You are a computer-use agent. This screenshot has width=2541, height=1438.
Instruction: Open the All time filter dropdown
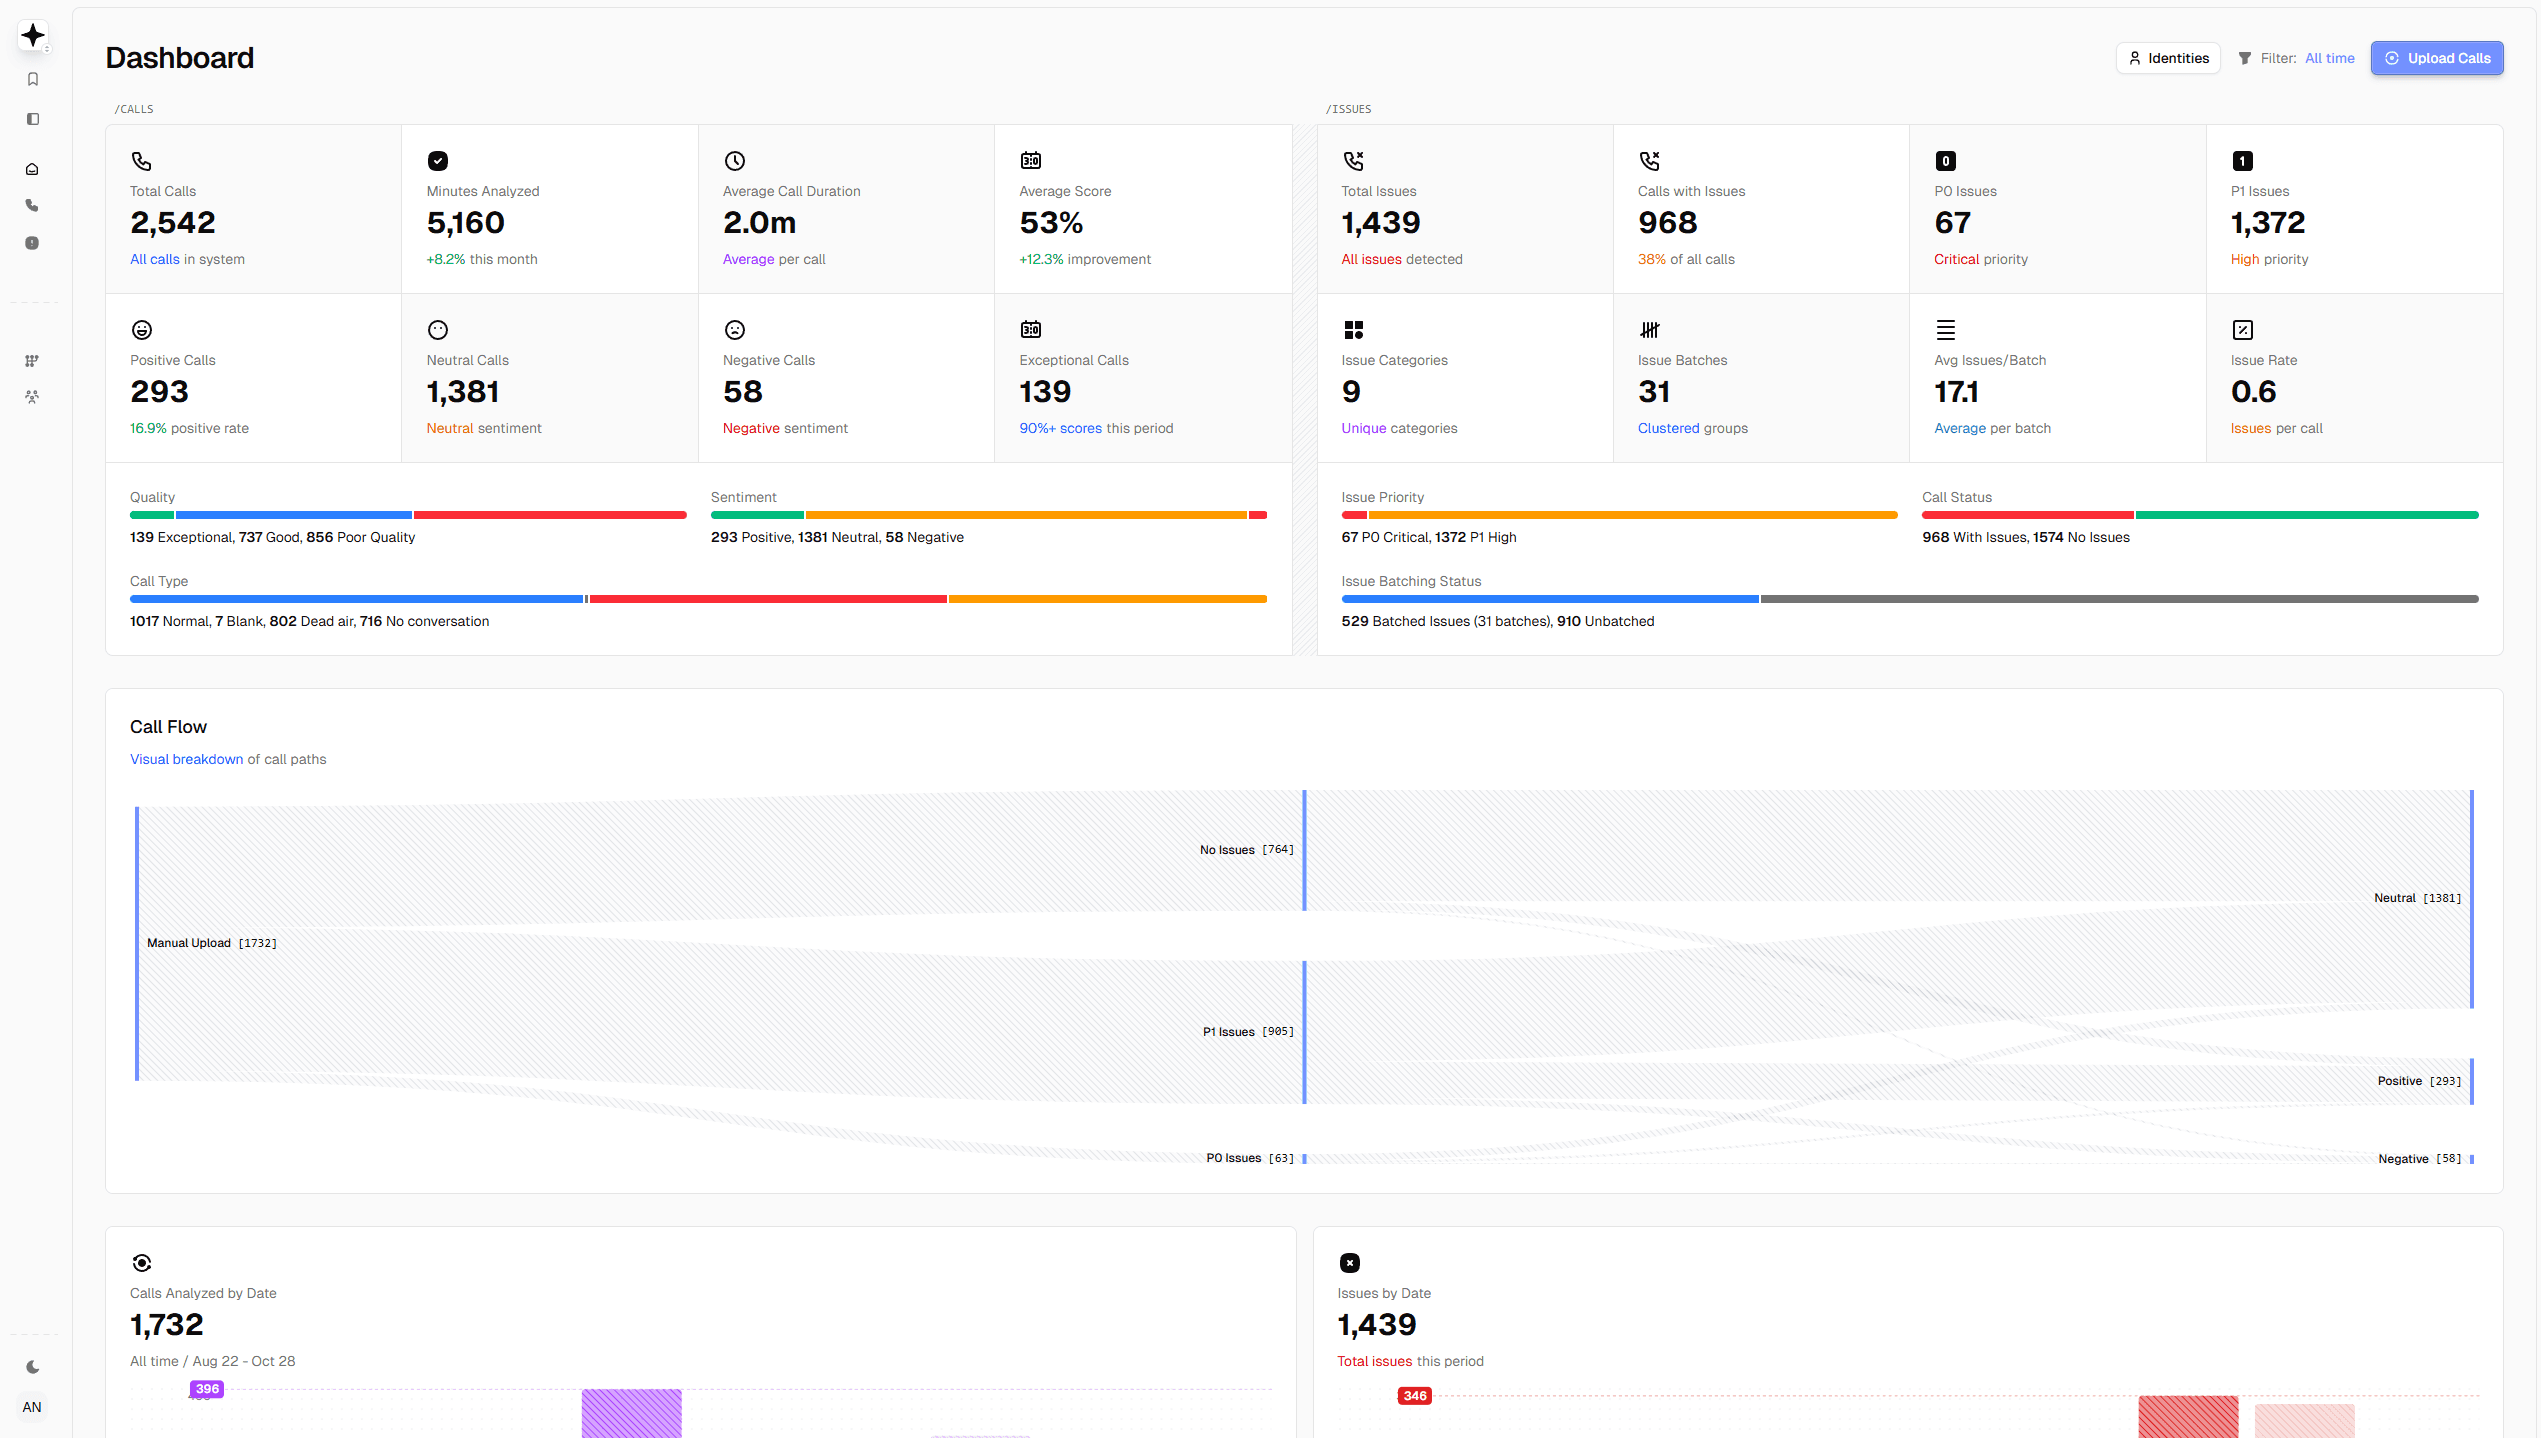(x=2329, y=58)
